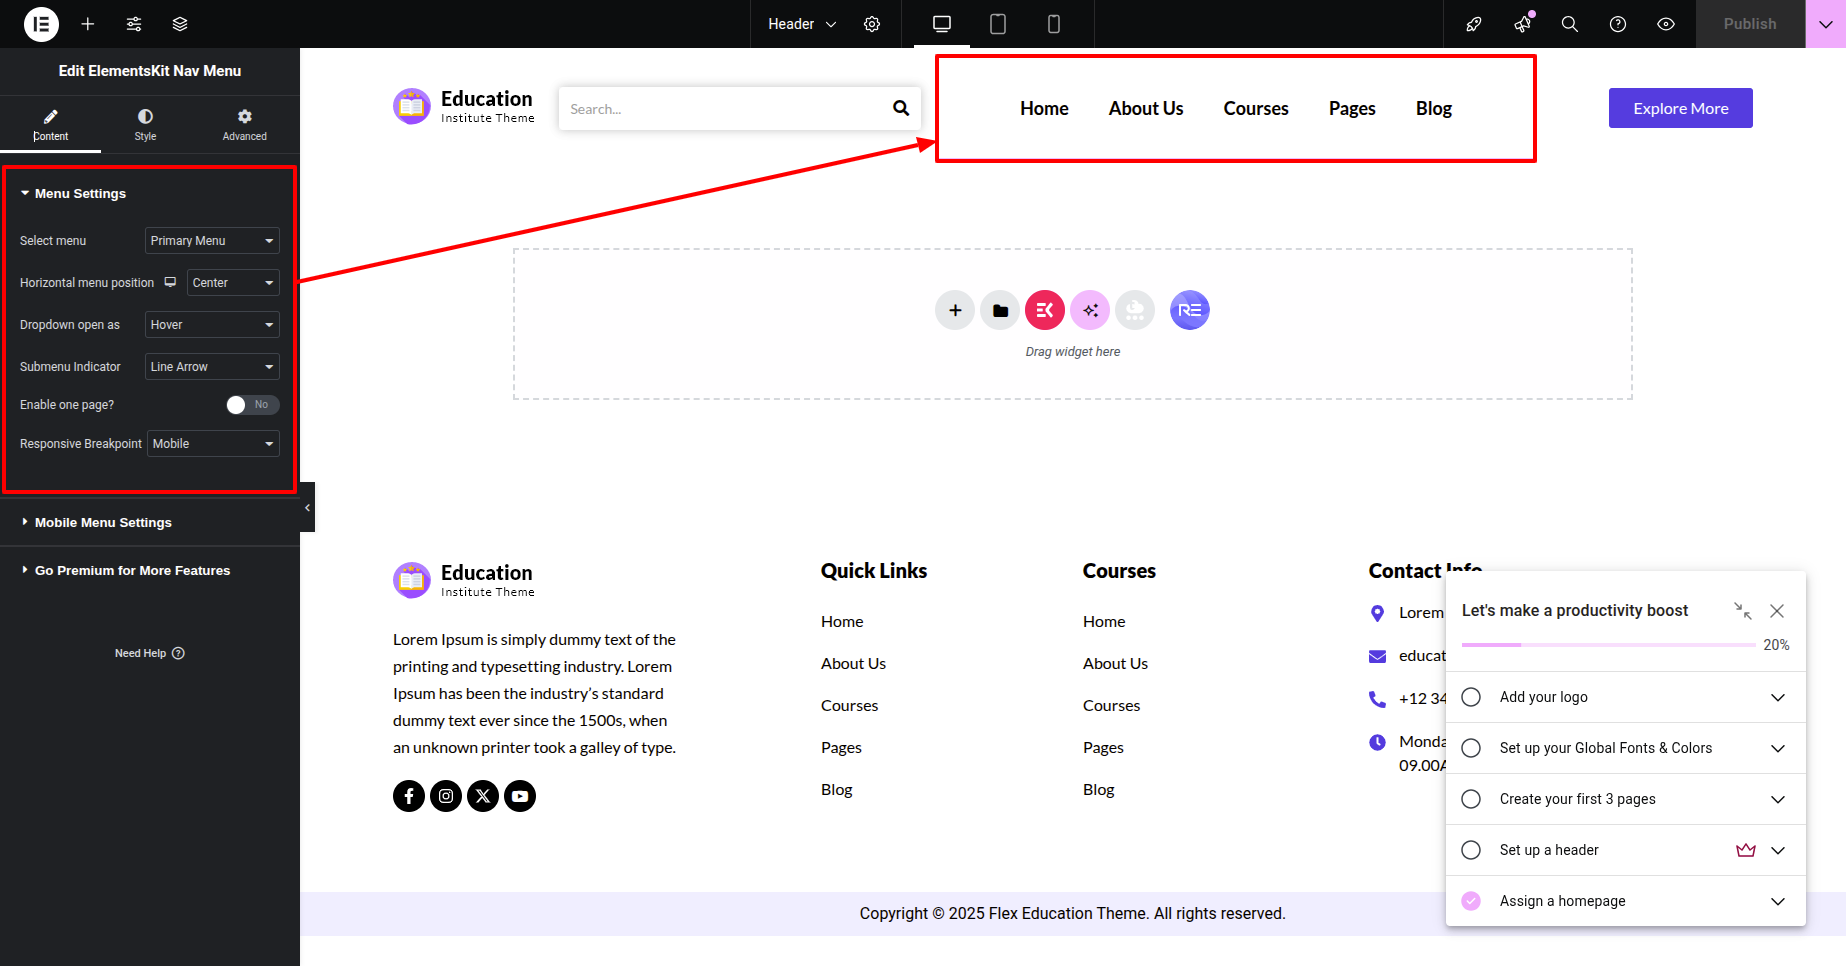
Task: Expand Go Premium for More Features section
Action: 150,571
